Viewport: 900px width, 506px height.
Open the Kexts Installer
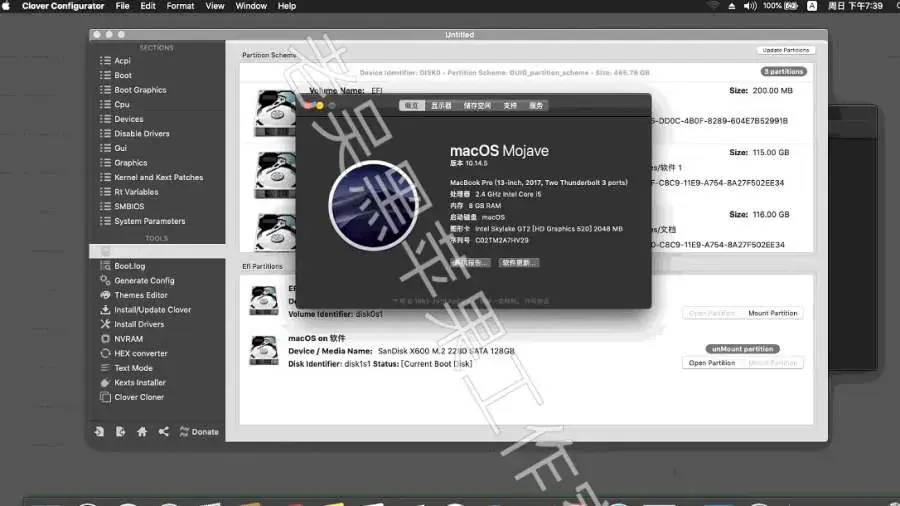click(x=139, y=383)
